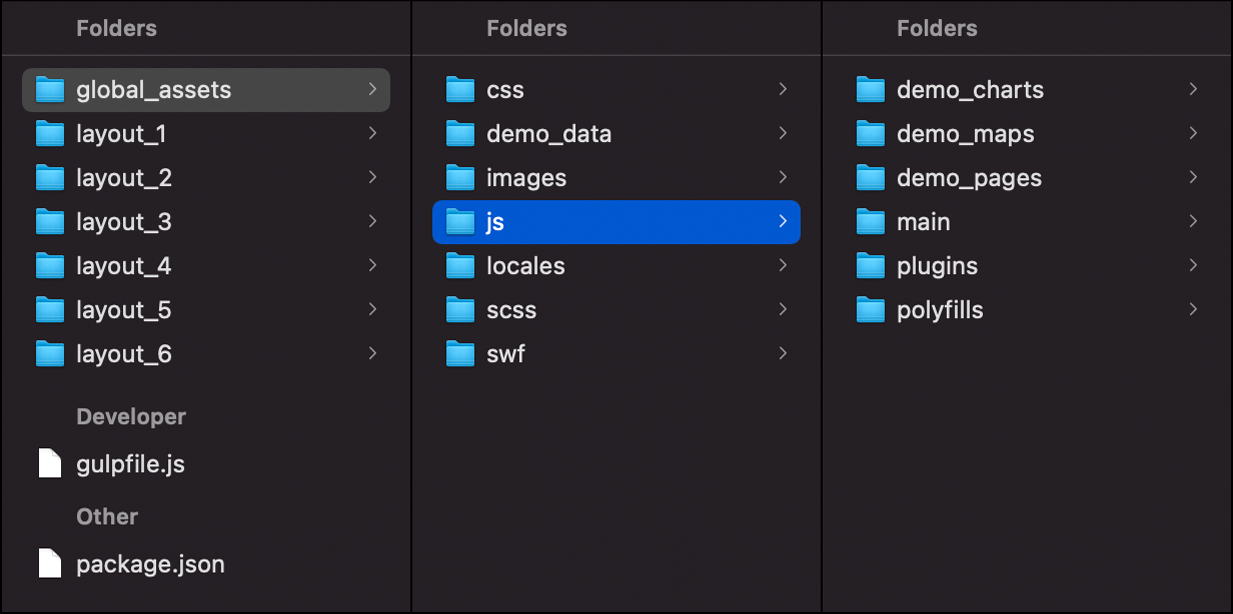The height and width of the screenshot is (614, 1233).
Task: Select the plugins folder icon
Action: (x=871, y=266)
